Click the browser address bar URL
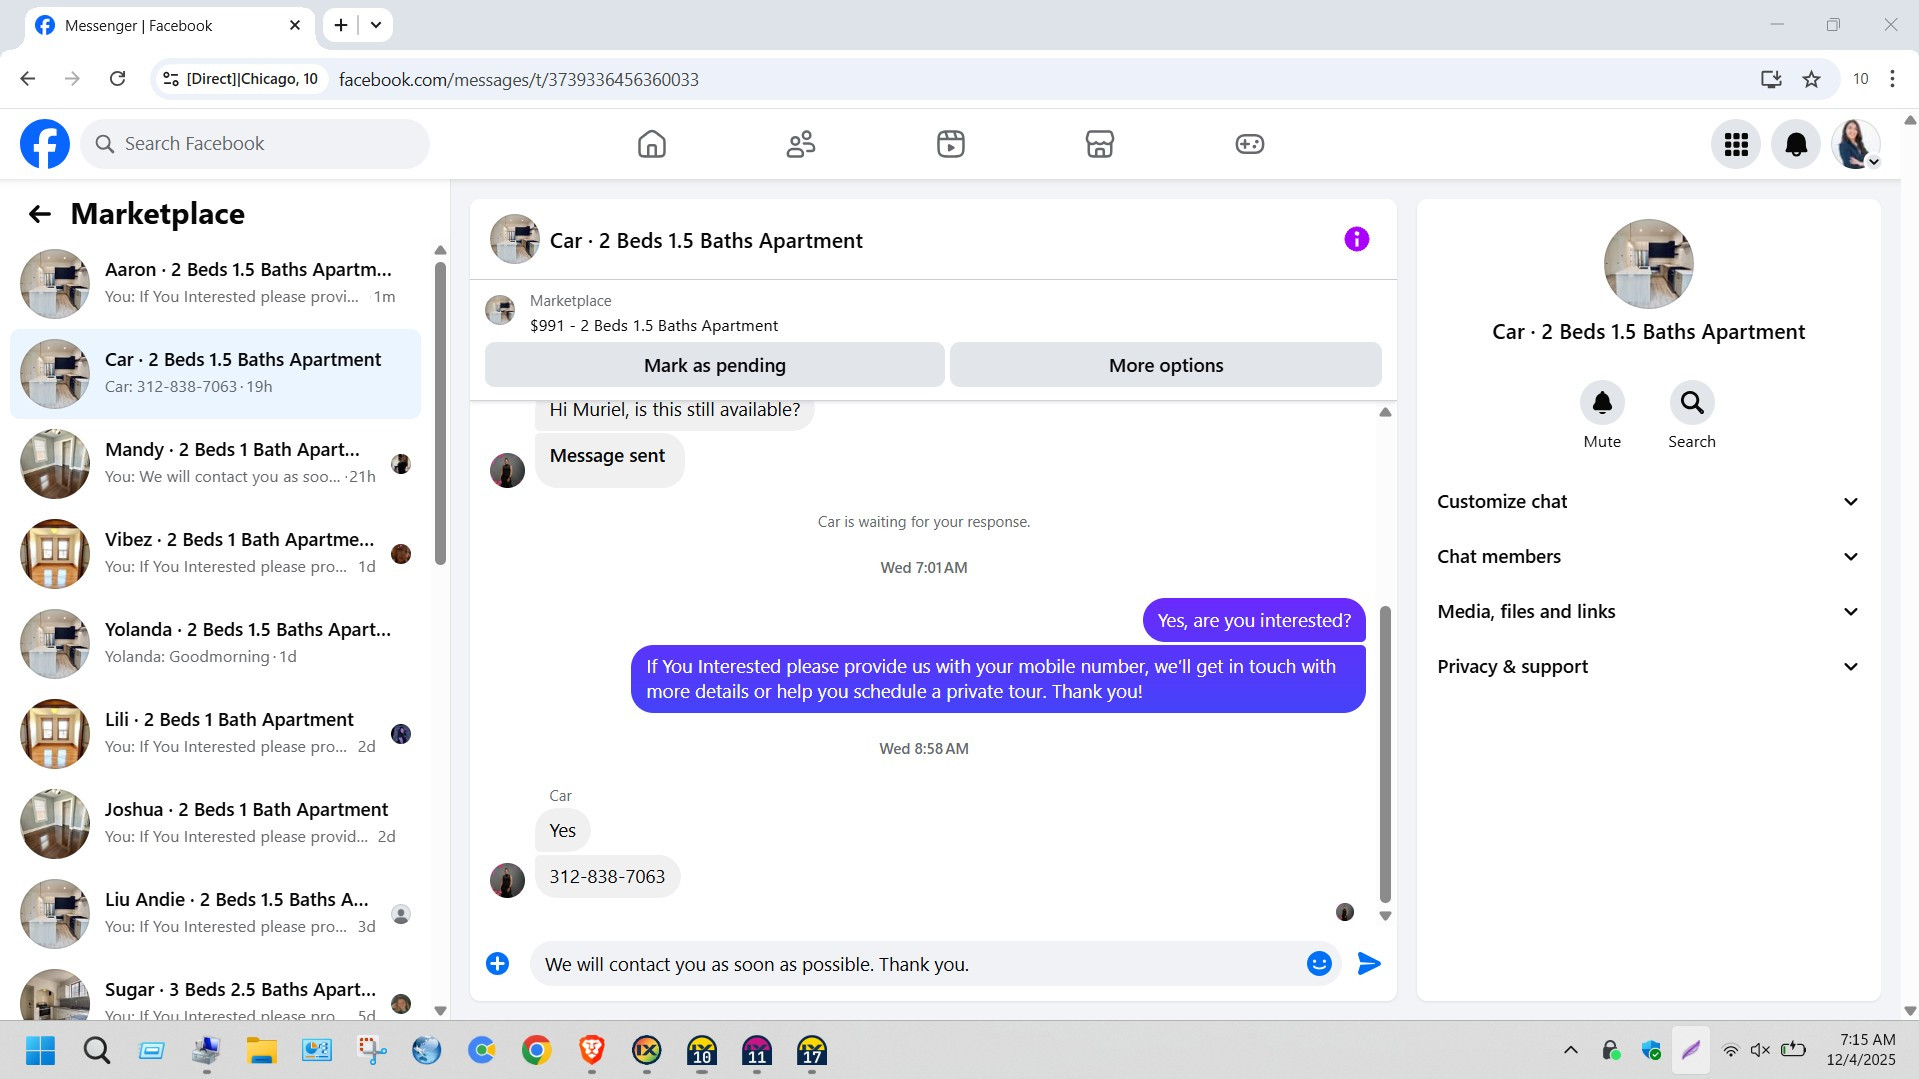Viewport: 1919px width, 1079px height. point(518,79)
